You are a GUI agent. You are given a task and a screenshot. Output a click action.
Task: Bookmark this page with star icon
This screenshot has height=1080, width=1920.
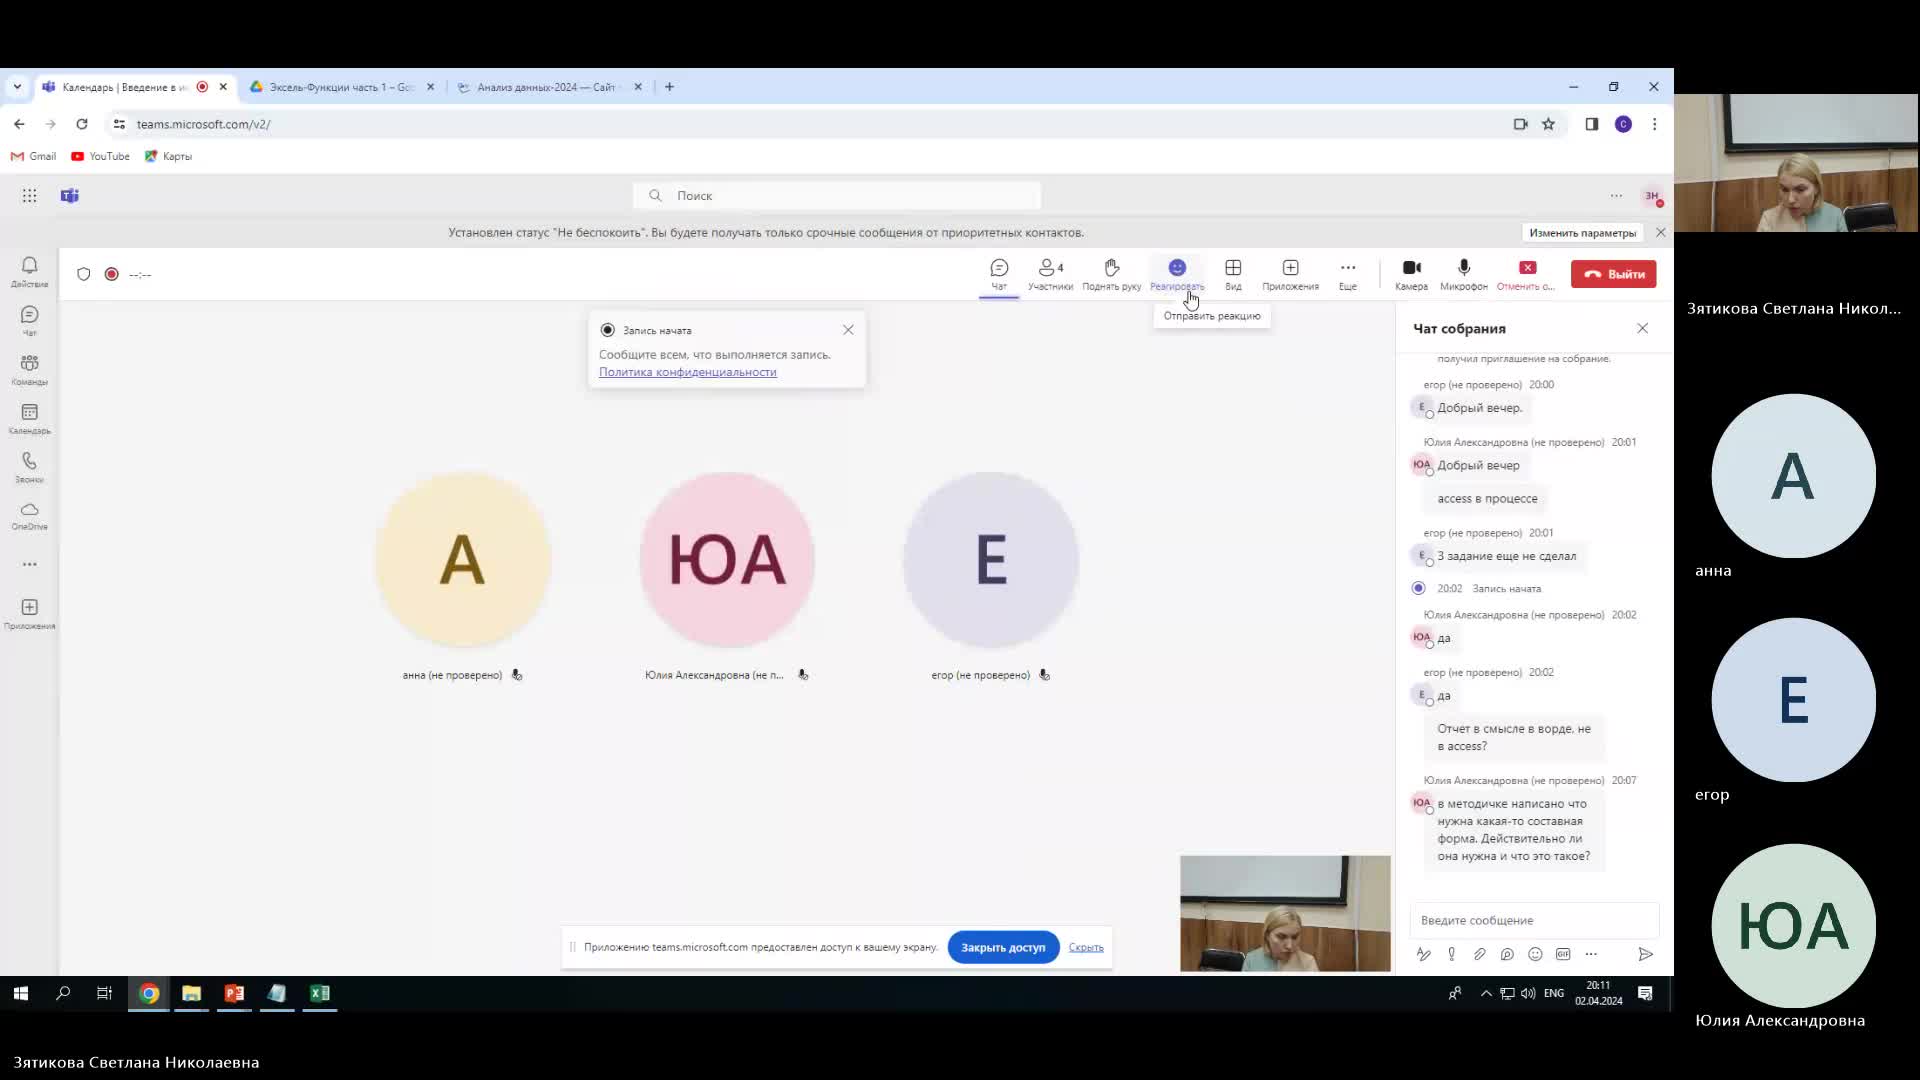click(1548, 124)
